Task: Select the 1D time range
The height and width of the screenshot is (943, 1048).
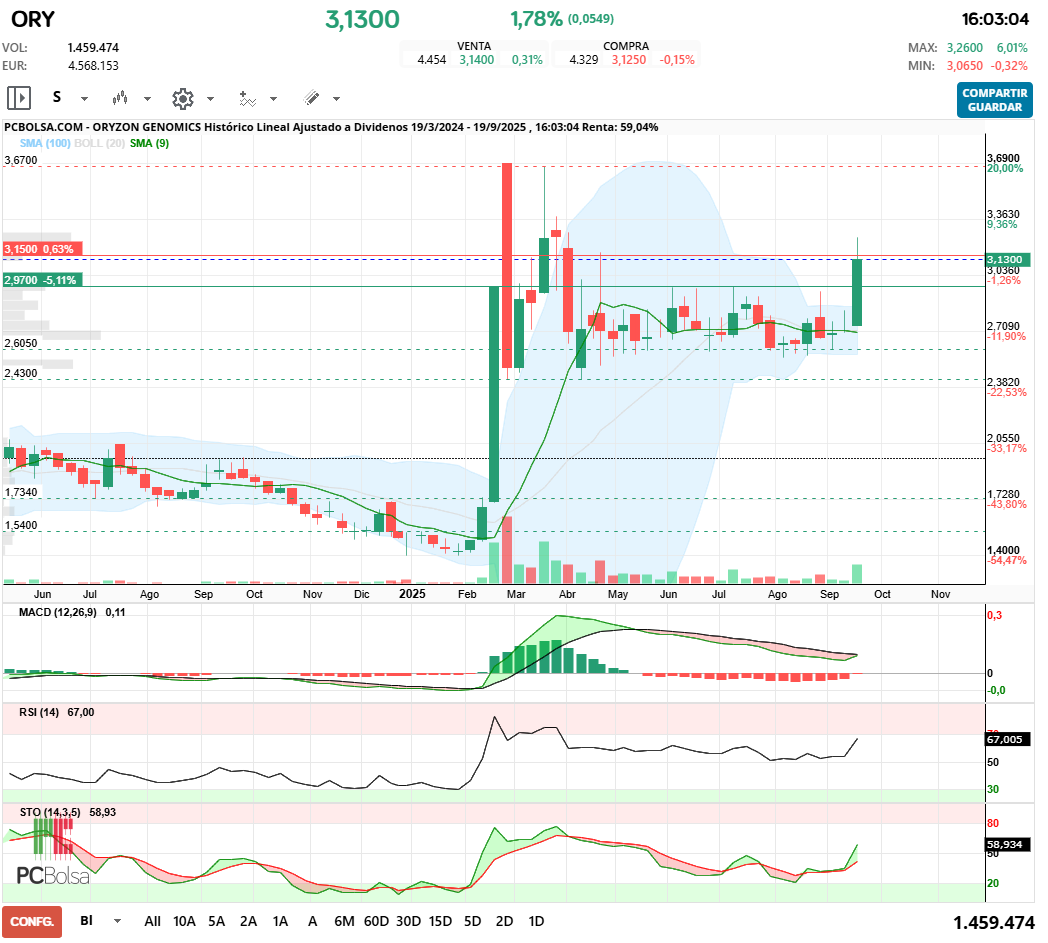Action: [536, 922]
